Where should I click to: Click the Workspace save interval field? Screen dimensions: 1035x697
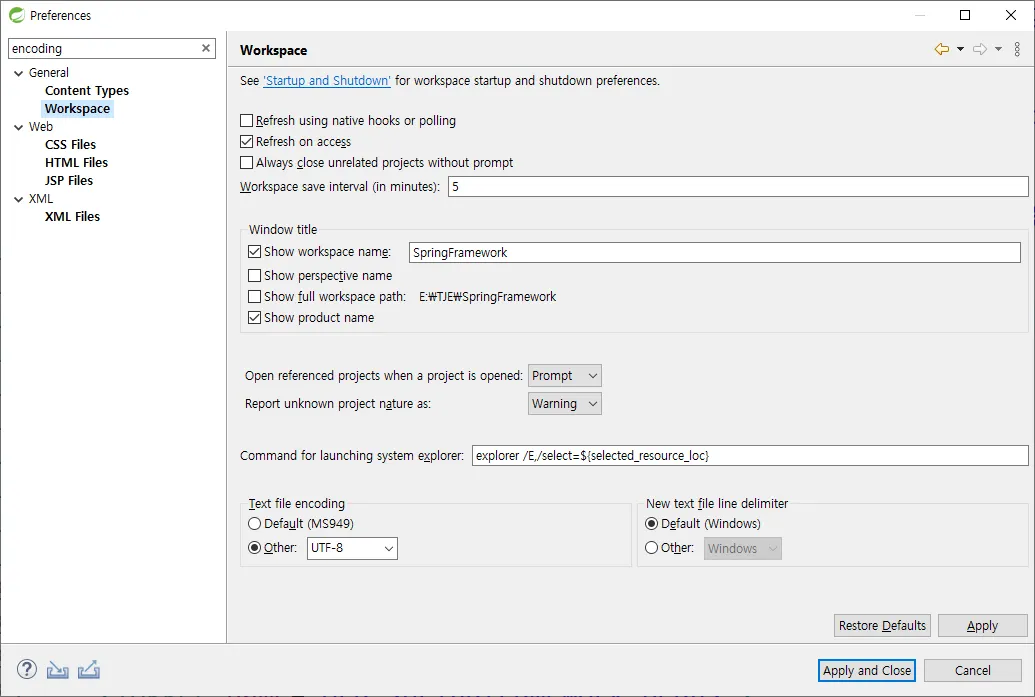click(x=737, y=187)
